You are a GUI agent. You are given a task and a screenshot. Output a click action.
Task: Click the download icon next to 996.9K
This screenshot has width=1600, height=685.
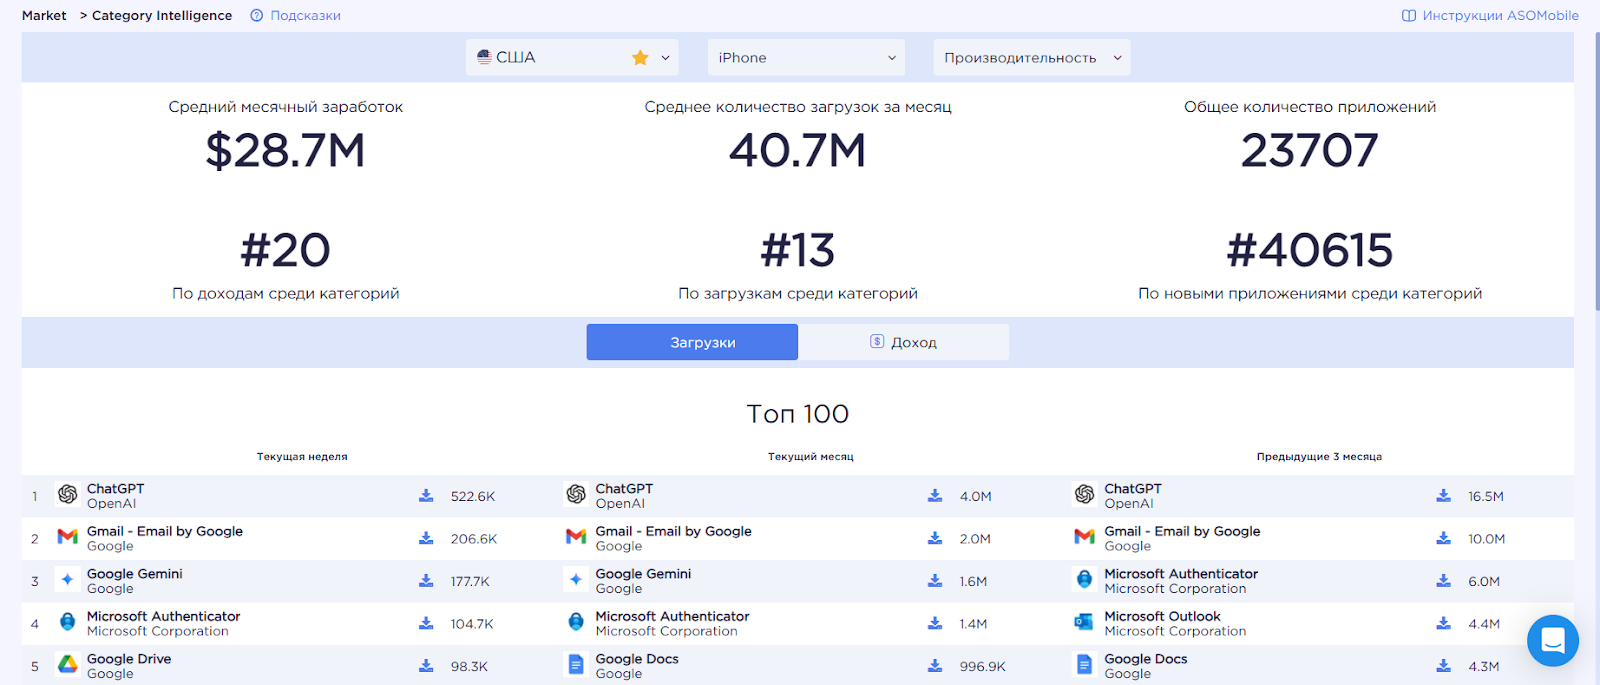point(935,666)
